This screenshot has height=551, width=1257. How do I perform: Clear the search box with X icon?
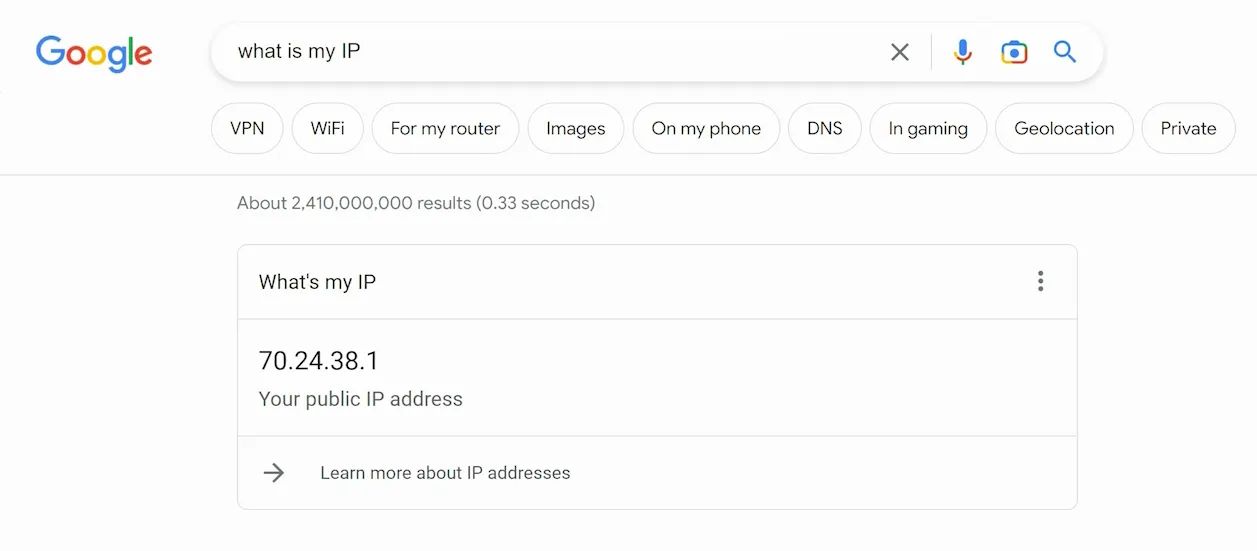click(x=900, y=52)
